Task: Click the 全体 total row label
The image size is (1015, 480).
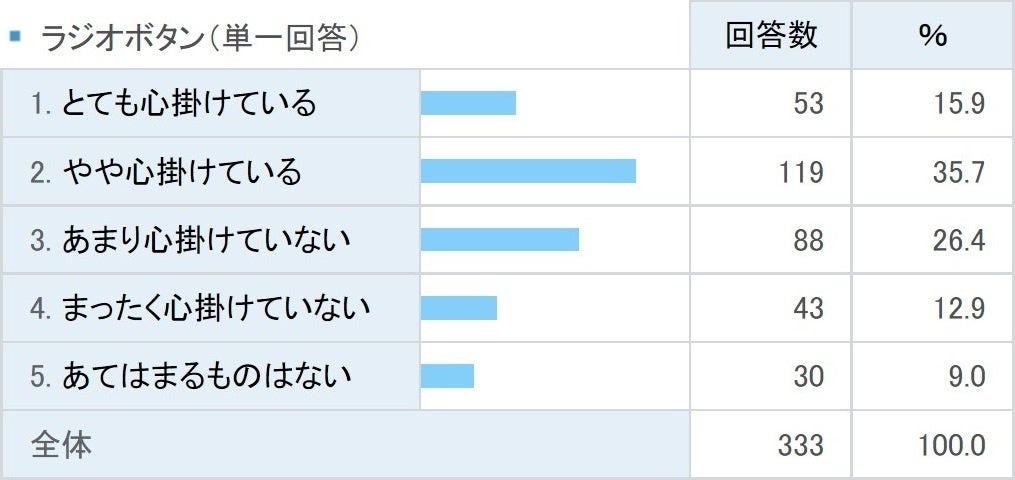Action: pos(62,445)
